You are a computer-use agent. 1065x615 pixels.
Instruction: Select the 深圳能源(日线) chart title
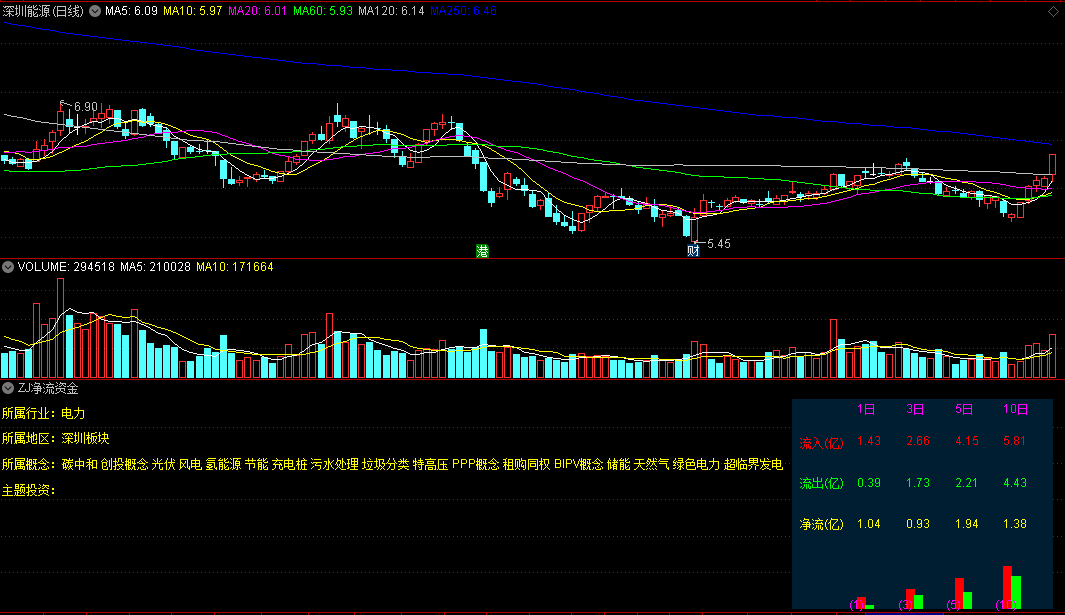point(43,11)
